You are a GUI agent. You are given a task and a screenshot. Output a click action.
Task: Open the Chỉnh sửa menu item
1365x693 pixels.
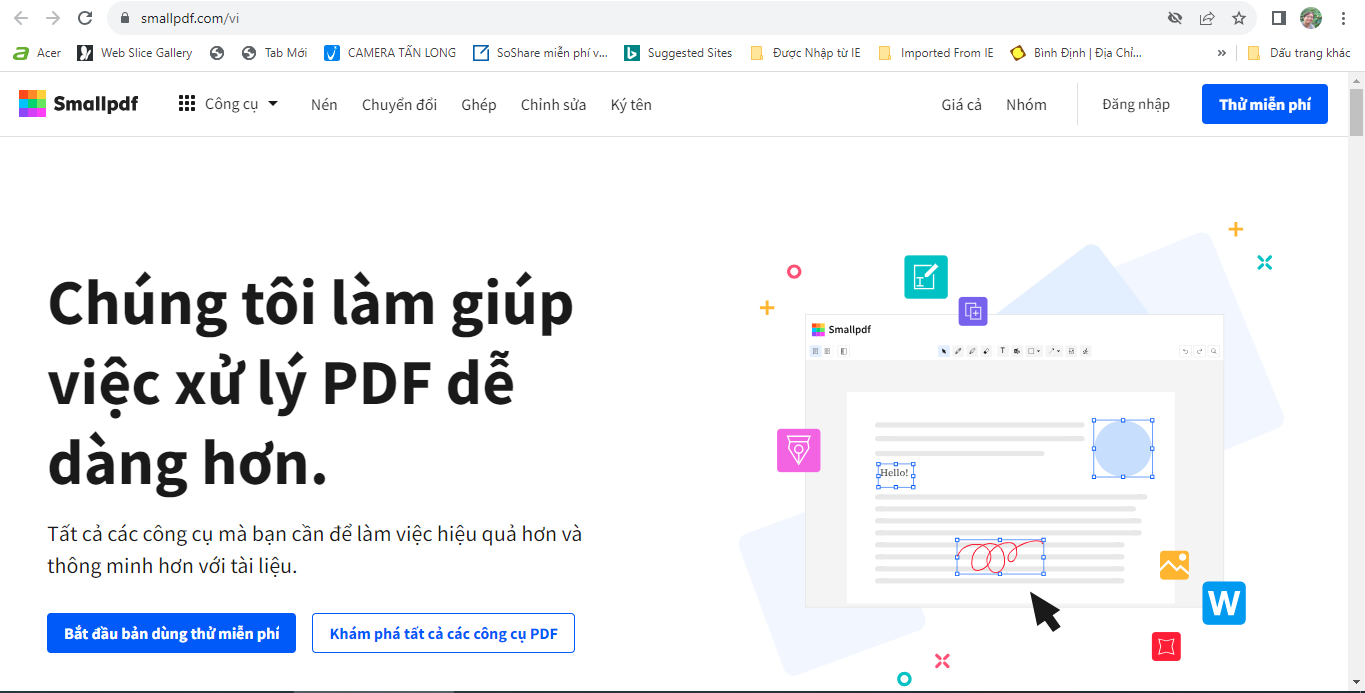[553, 104]
